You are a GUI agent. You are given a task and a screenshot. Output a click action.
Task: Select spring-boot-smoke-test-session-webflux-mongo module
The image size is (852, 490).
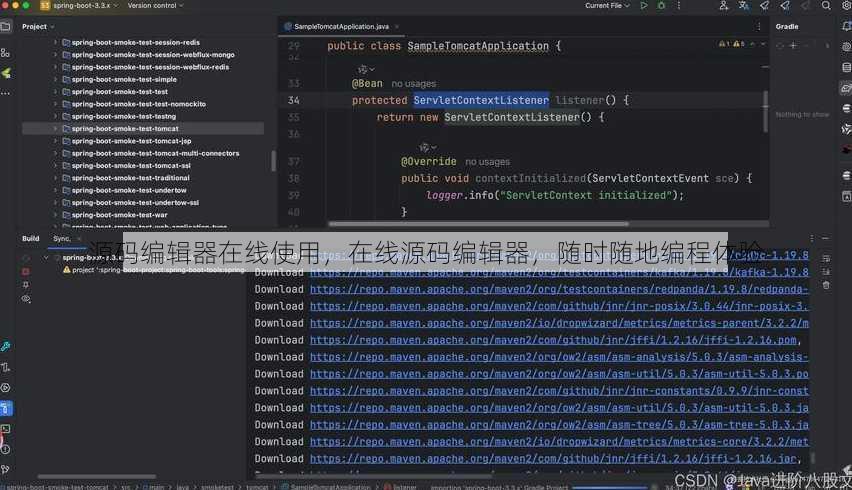point(153,55)
